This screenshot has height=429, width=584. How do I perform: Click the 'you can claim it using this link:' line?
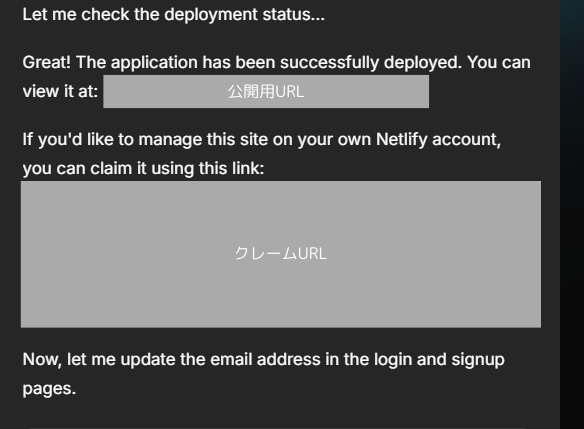[143, 168]
